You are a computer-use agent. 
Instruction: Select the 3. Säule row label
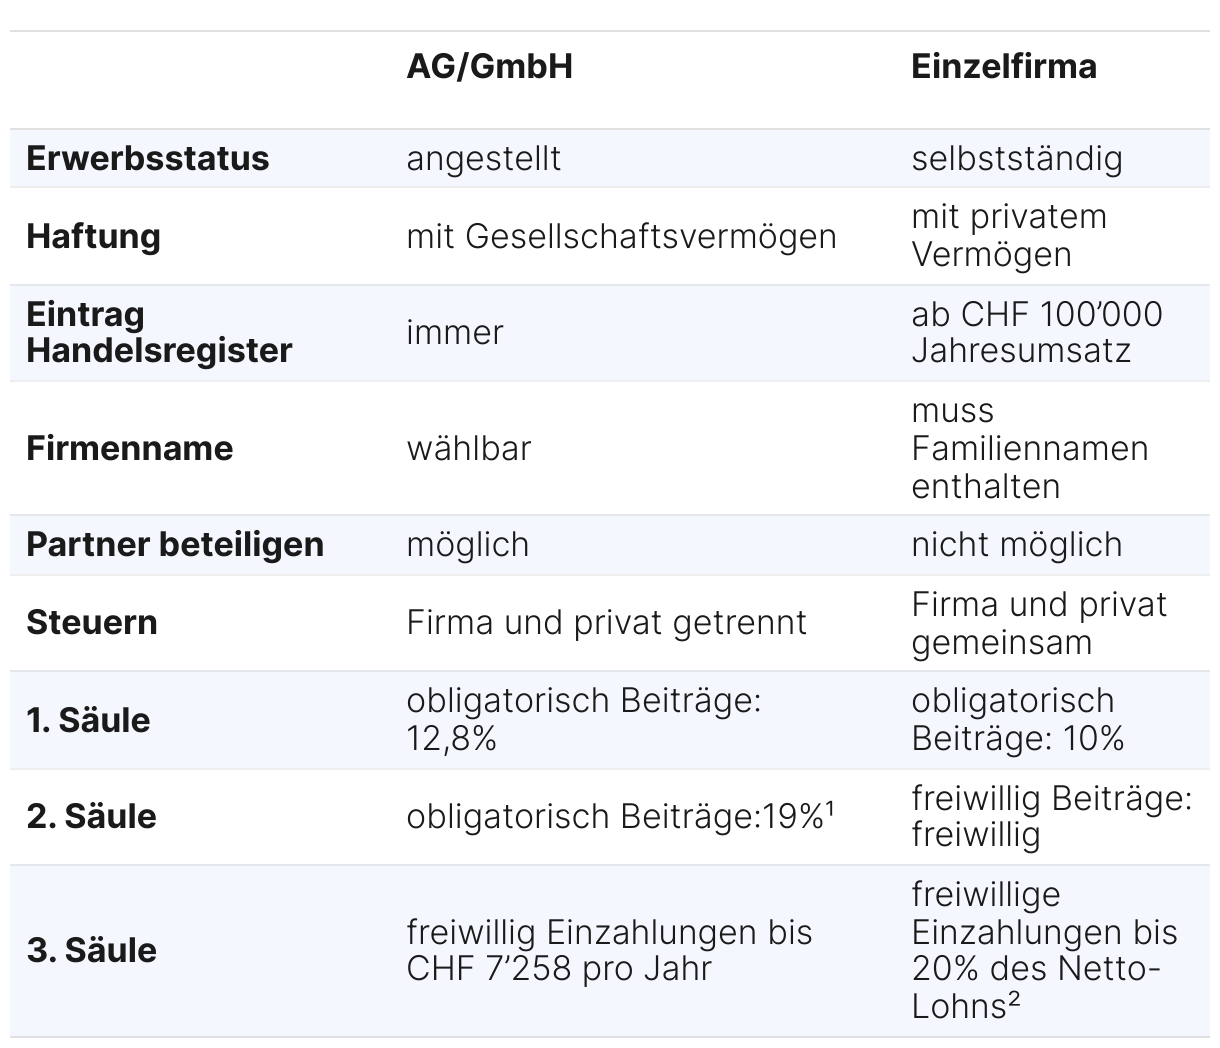[92, 950]
